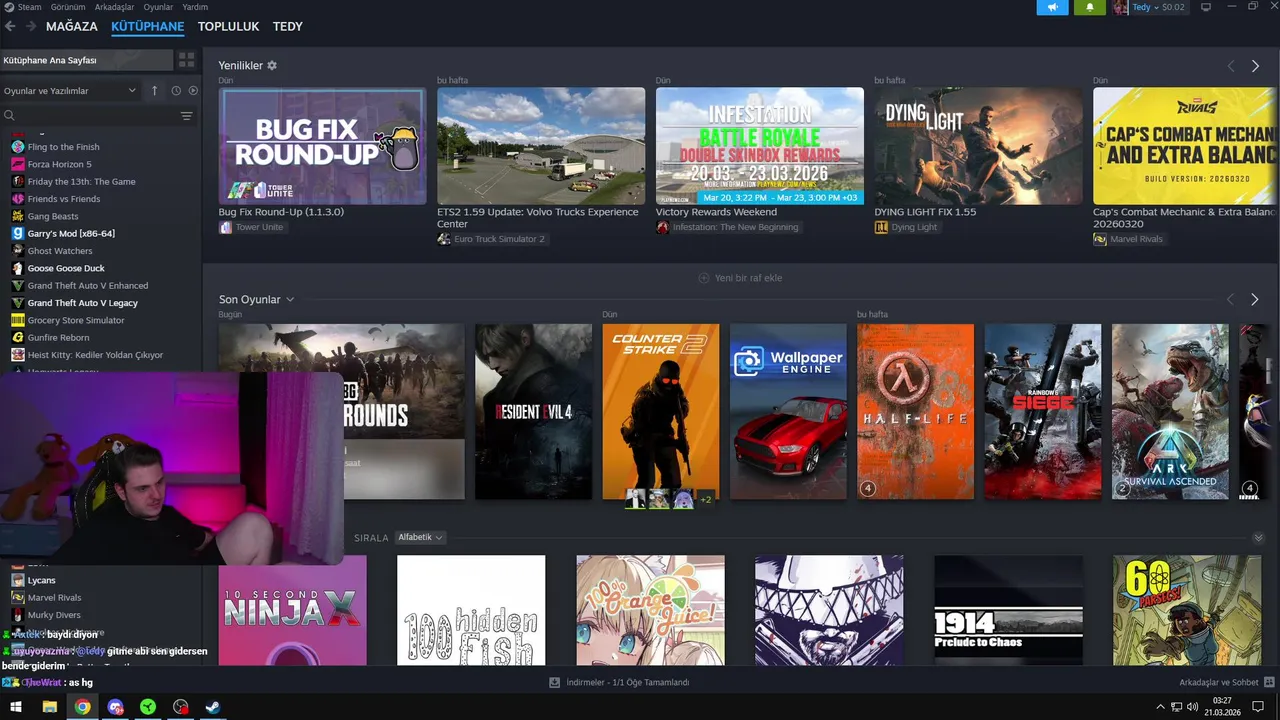Open the Görünüm menu

(68, 7)
